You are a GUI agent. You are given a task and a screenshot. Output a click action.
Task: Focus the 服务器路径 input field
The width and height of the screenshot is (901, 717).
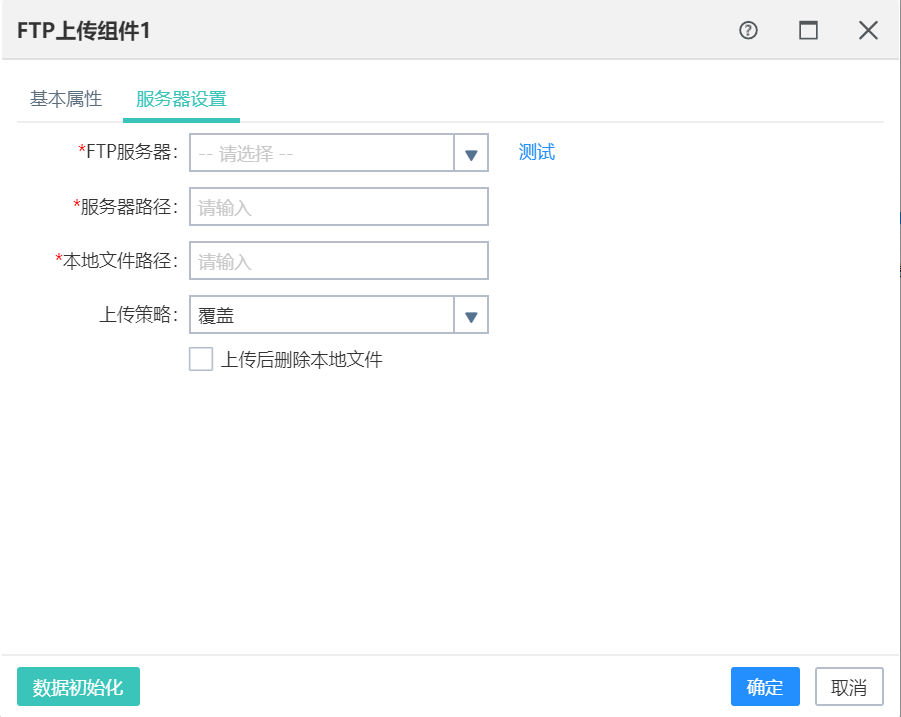point(339,206)
